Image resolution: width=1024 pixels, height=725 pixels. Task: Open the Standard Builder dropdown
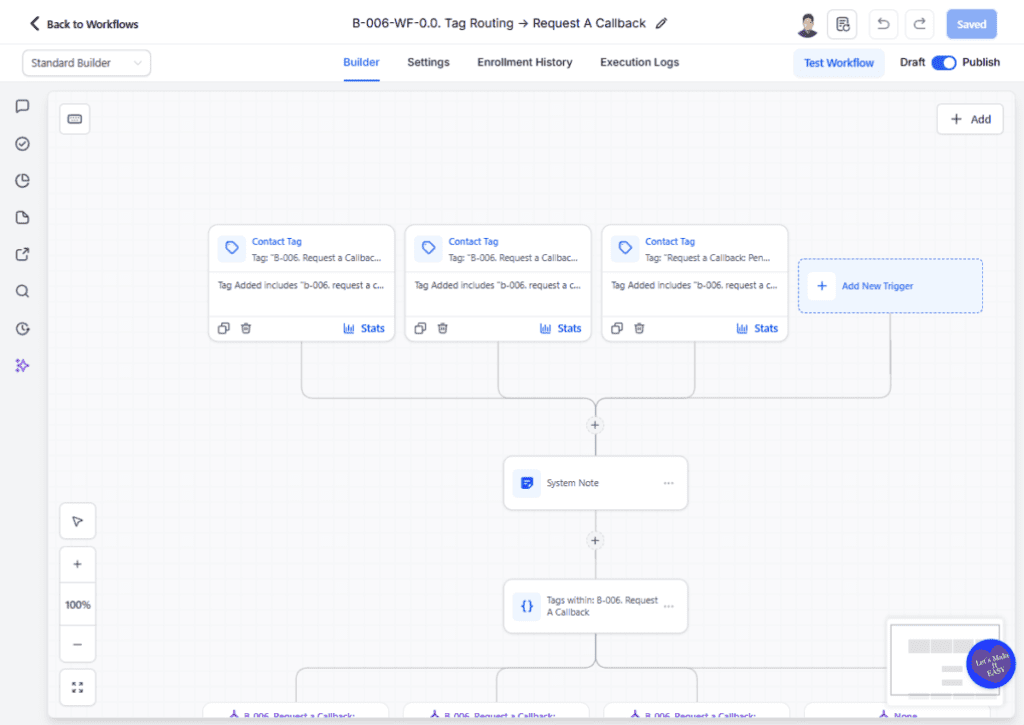(86, 62)
